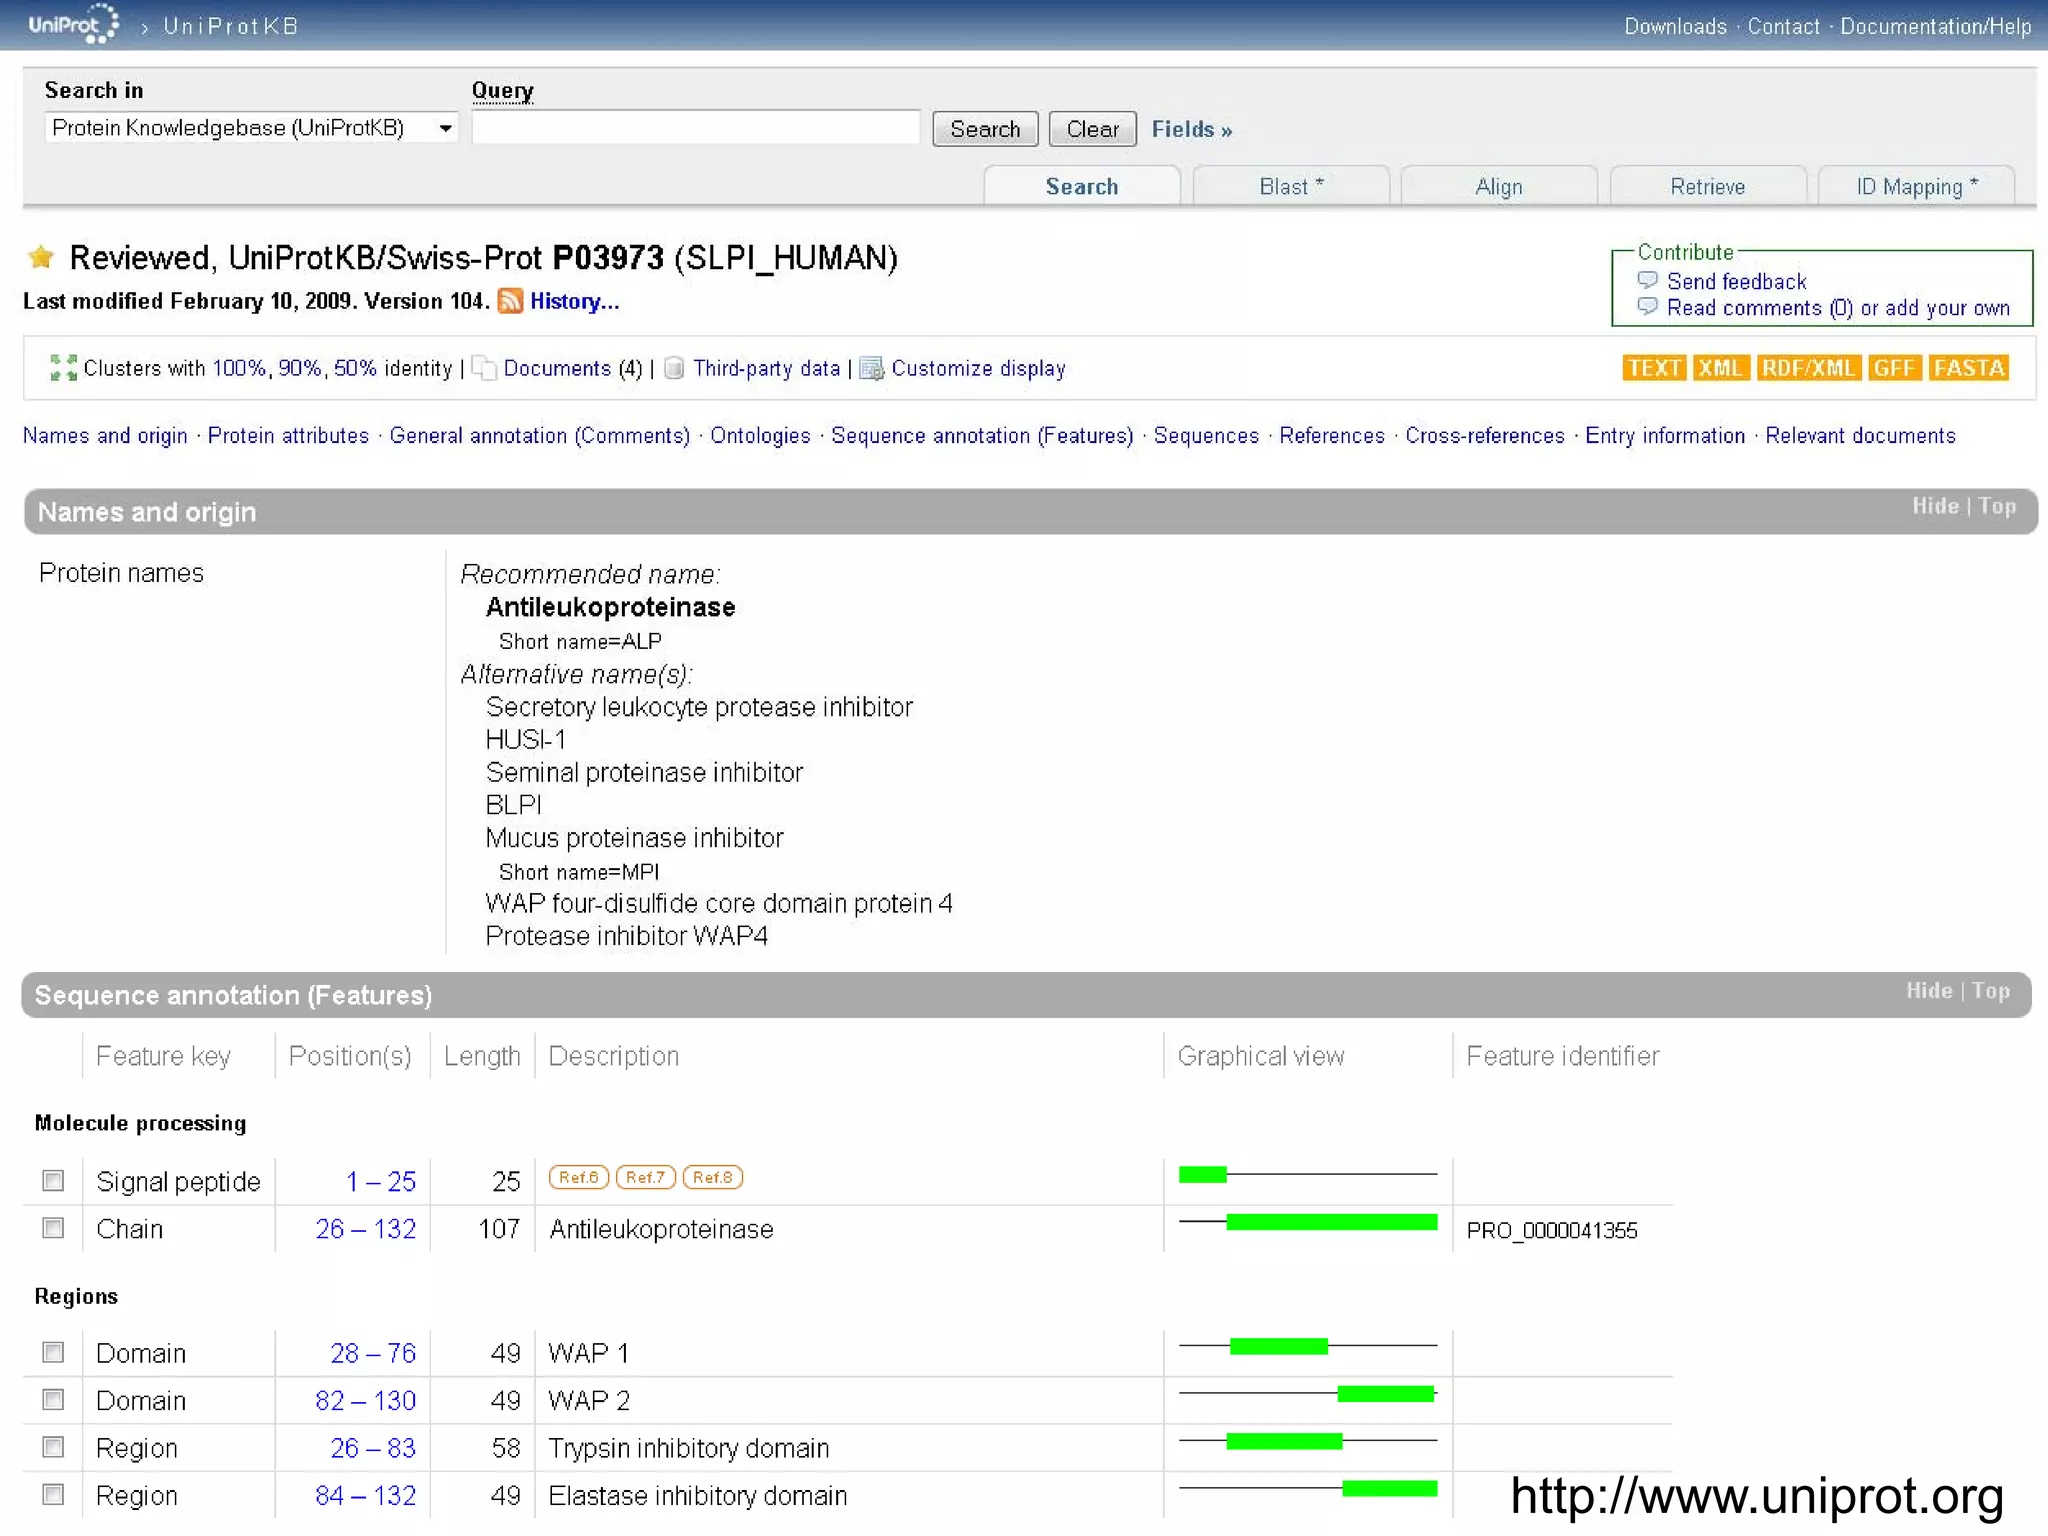Viewport: 2048px width, 1536px height.
Task: Select the Search tab
Action: (x=1082, y=186)
